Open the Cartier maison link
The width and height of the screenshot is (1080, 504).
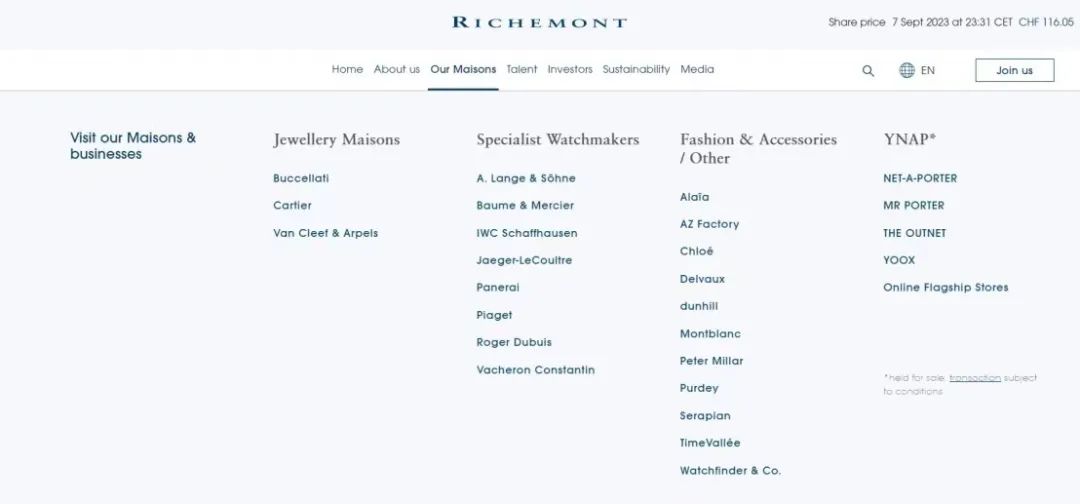pyautogui.click(x=292, y=205)
